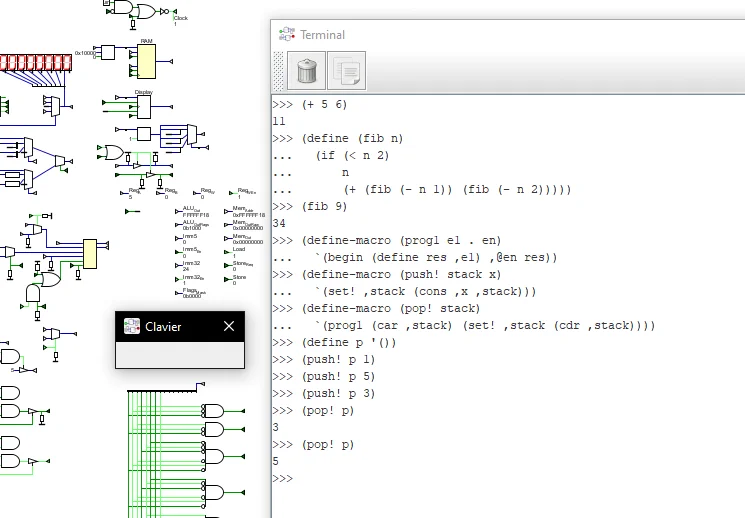The width and height of the screenshot is (745, 518).
Task: Select the yellow component in lower-left circuit
Action: [90, 254]
